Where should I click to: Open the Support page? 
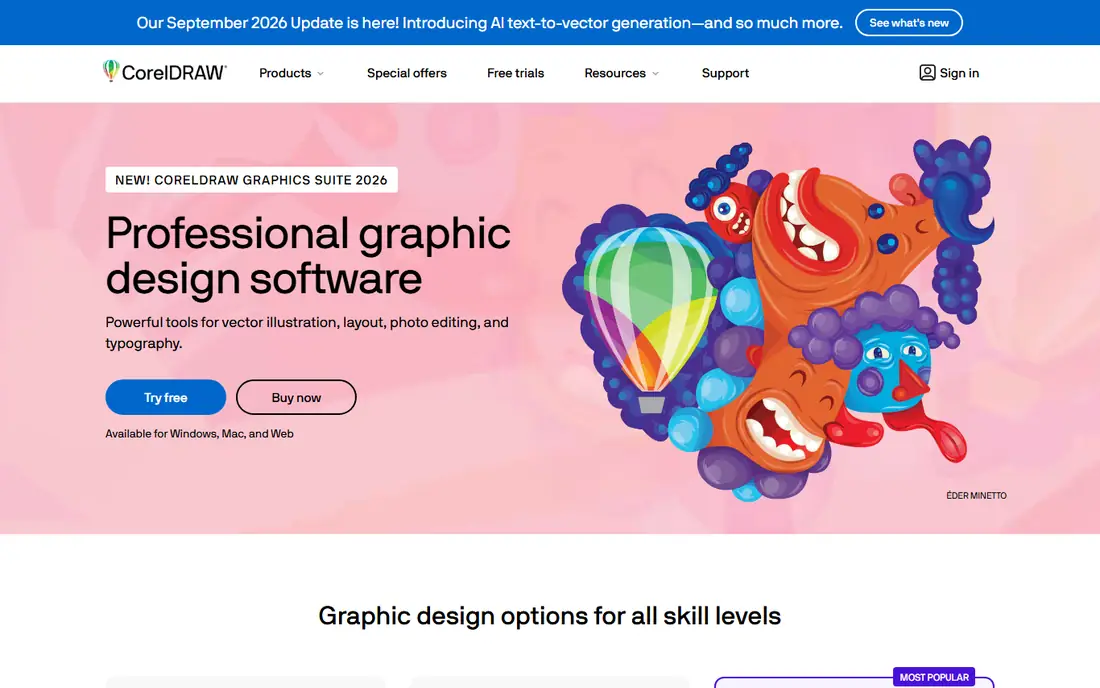725,73
